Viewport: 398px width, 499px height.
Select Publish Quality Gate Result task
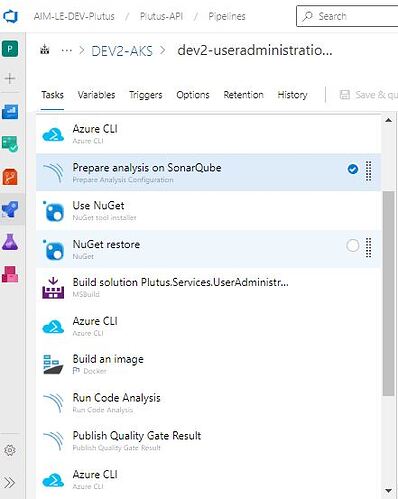point(208,441)
